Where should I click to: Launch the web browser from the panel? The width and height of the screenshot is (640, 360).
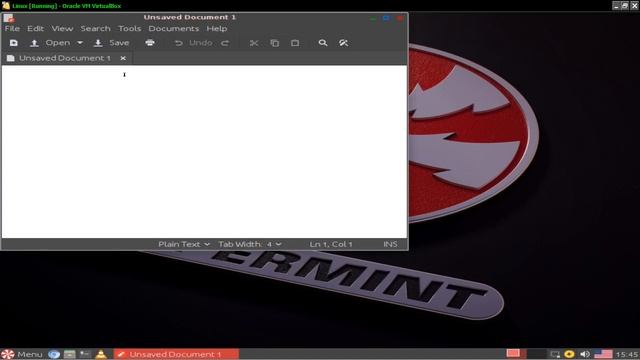point(54,354)
